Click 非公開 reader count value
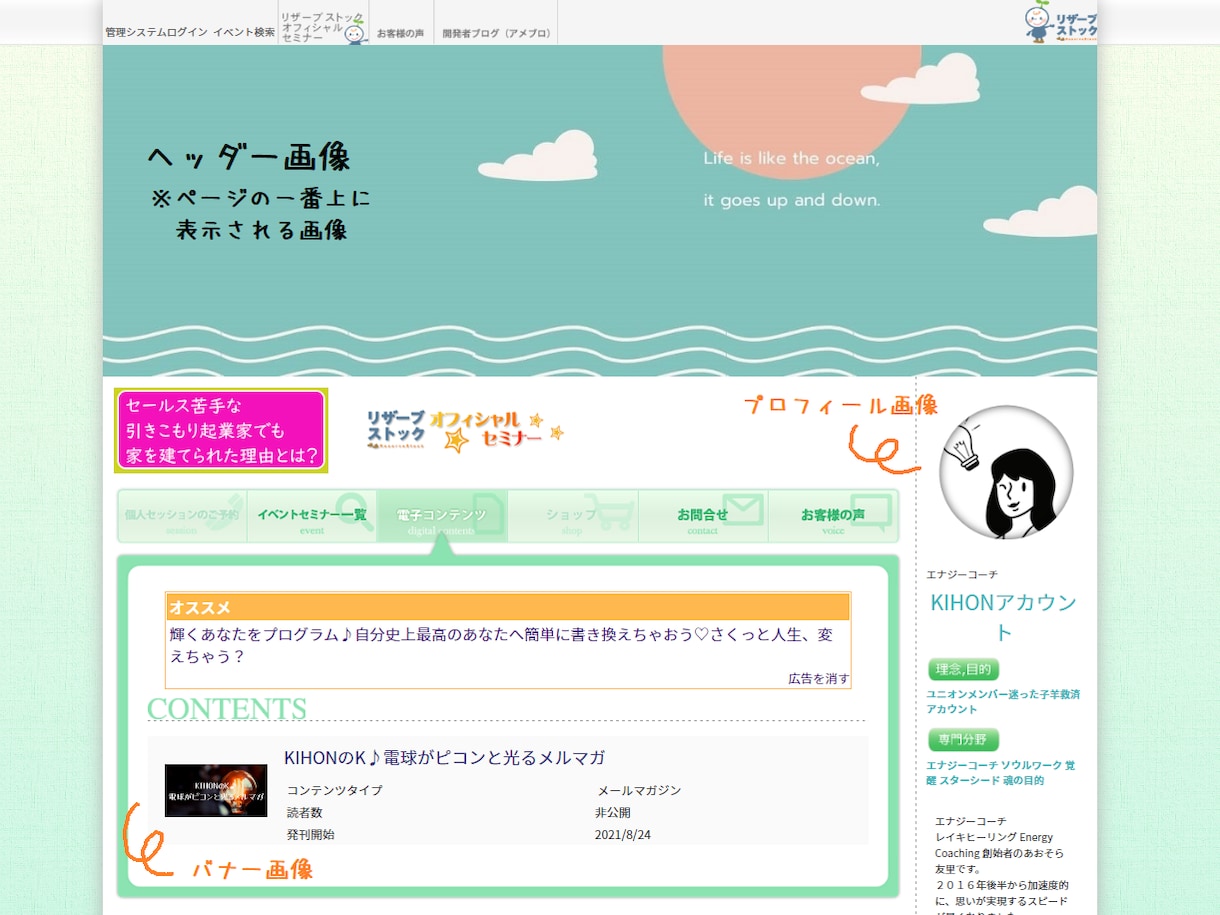Viewport: 1220px width, 915px height. 613,812
